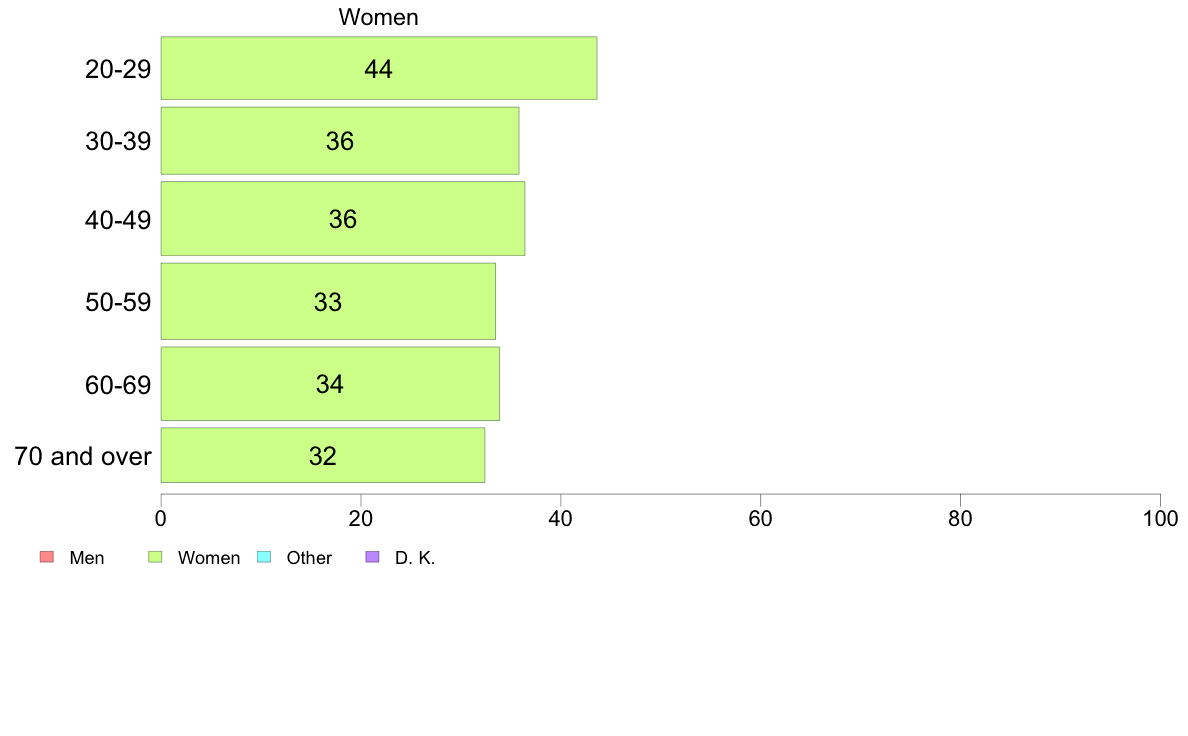Viewport: 1188px width, 736px height.
Task: Click the 50-59 bar showing 33
Action: [328, 302]
